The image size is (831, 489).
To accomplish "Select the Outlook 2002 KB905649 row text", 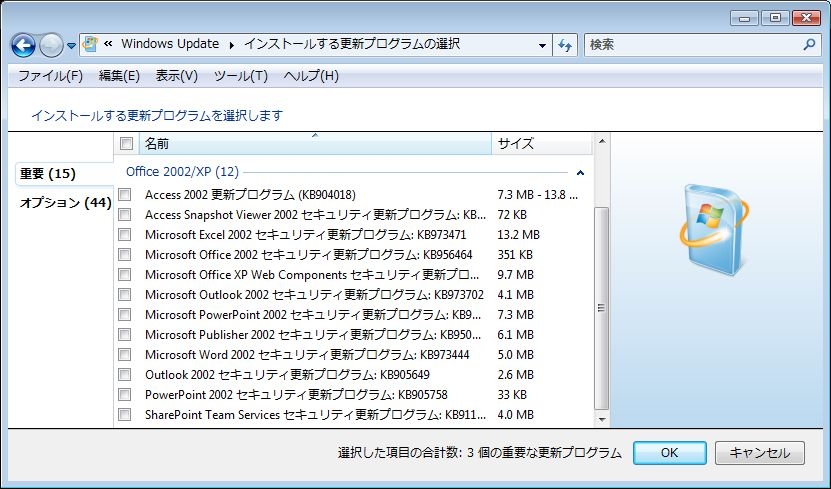I will [x=287, y=375].
